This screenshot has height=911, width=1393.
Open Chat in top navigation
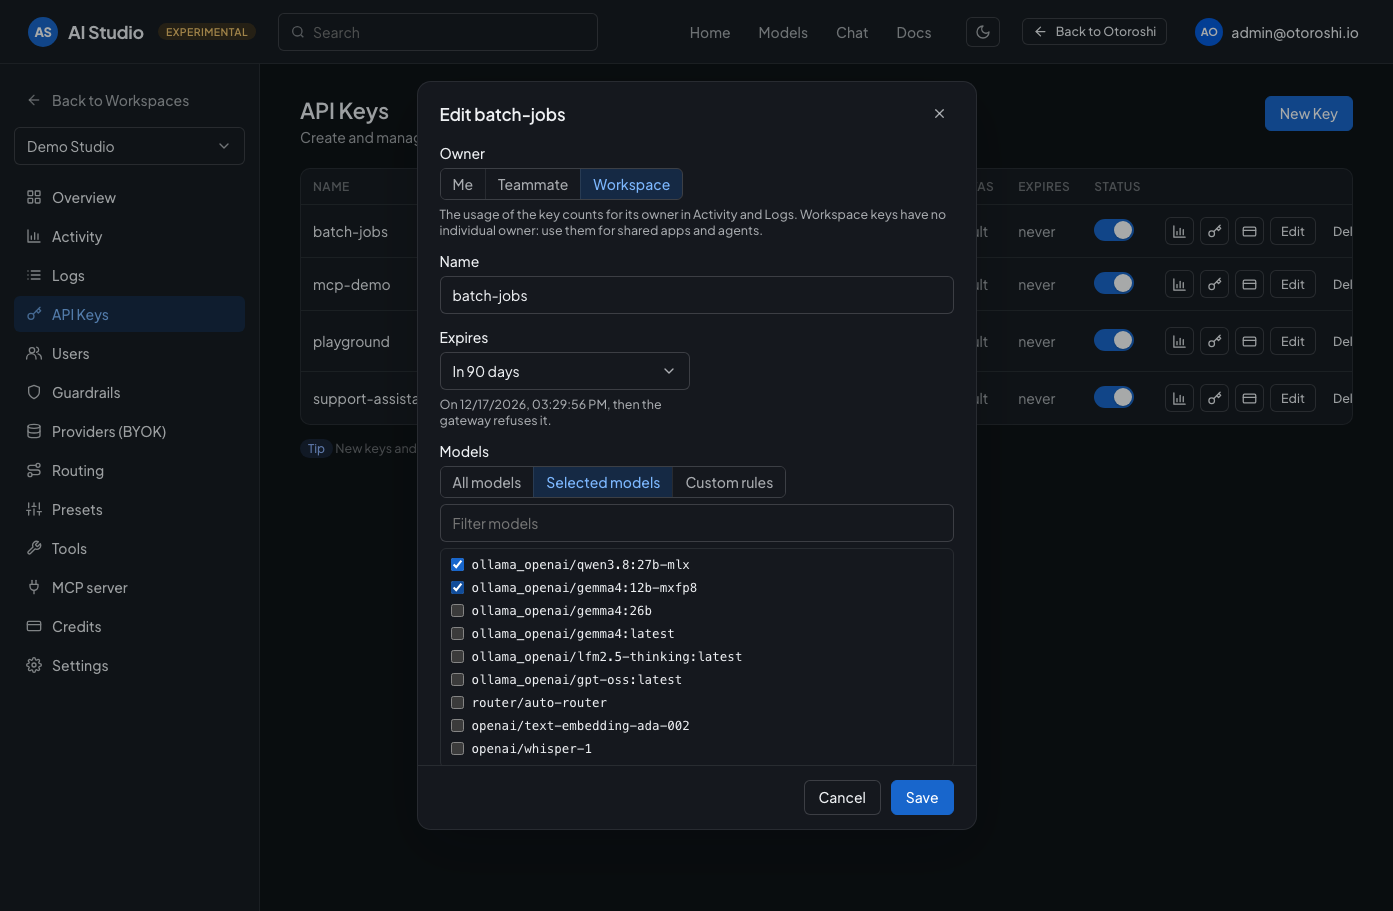pos(852,32)
